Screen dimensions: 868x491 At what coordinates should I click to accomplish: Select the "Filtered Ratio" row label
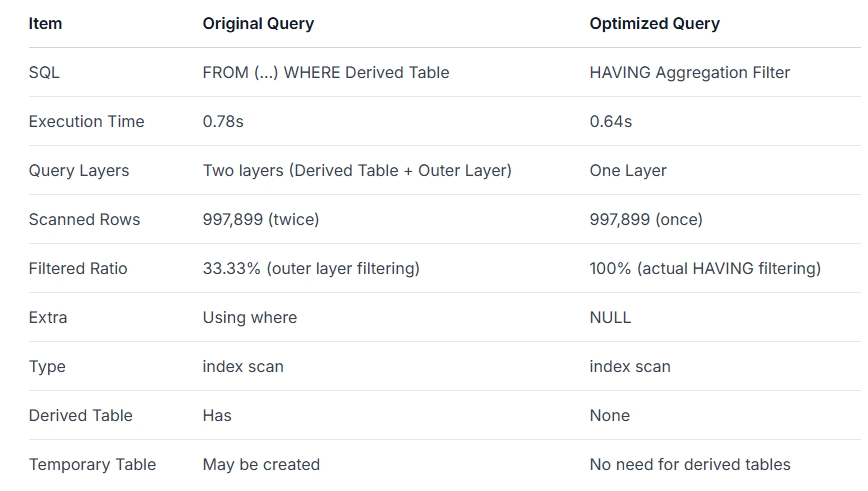coord(78,268)
